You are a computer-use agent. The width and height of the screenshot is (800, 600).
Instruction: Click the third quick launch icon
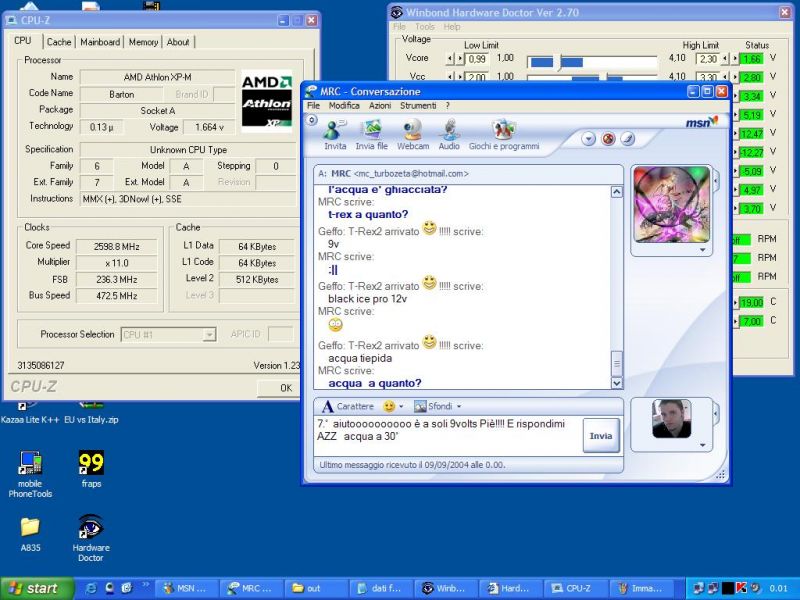tap(127, 588)
